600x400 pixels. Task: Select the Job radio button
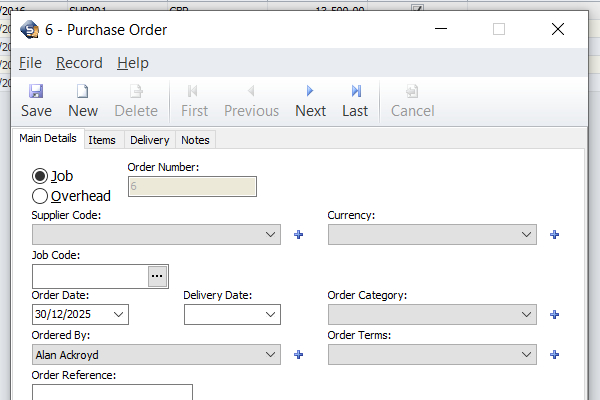click(x=40, y=176)
